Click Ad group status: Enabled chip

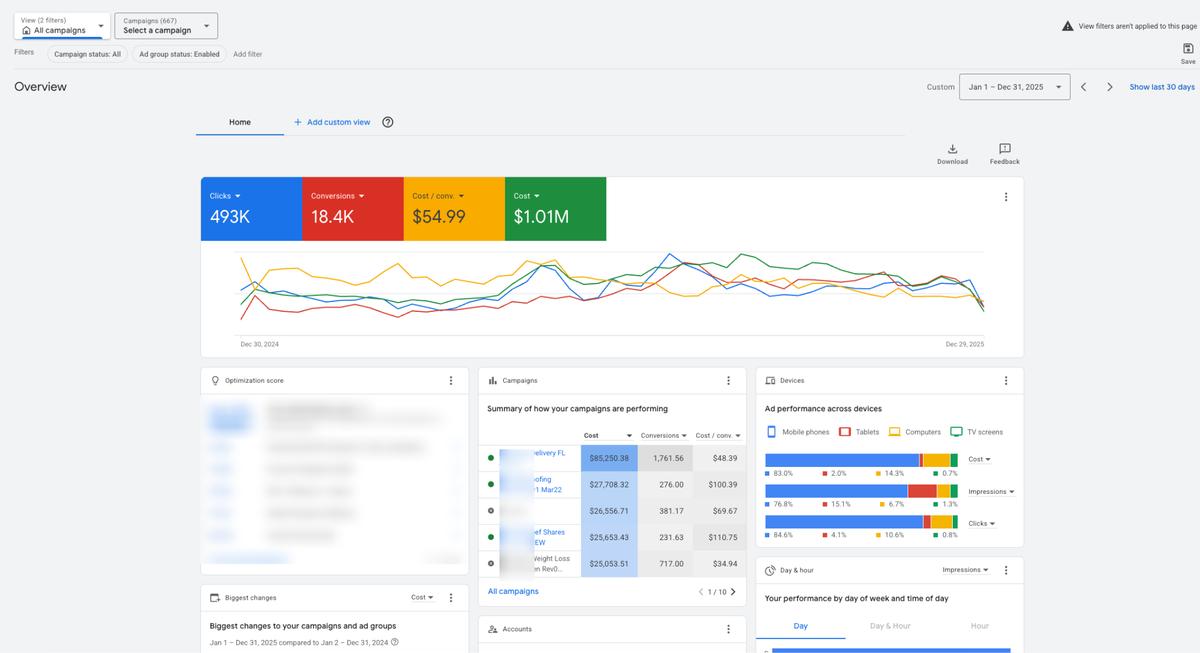click(179, 54)
